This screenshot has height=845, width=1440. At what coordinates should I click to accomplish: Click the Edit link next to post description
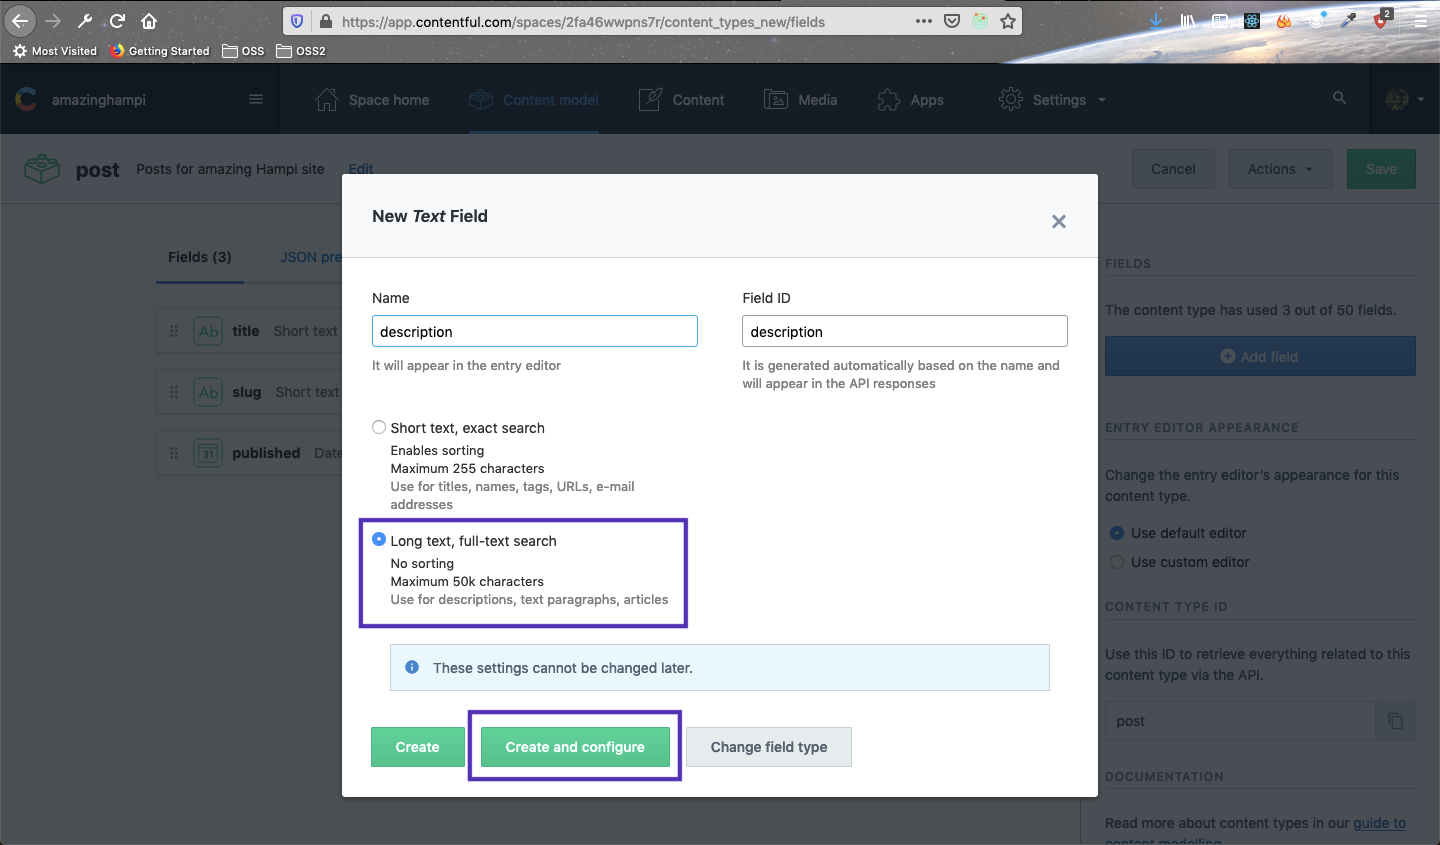click(x=361, y=169)
